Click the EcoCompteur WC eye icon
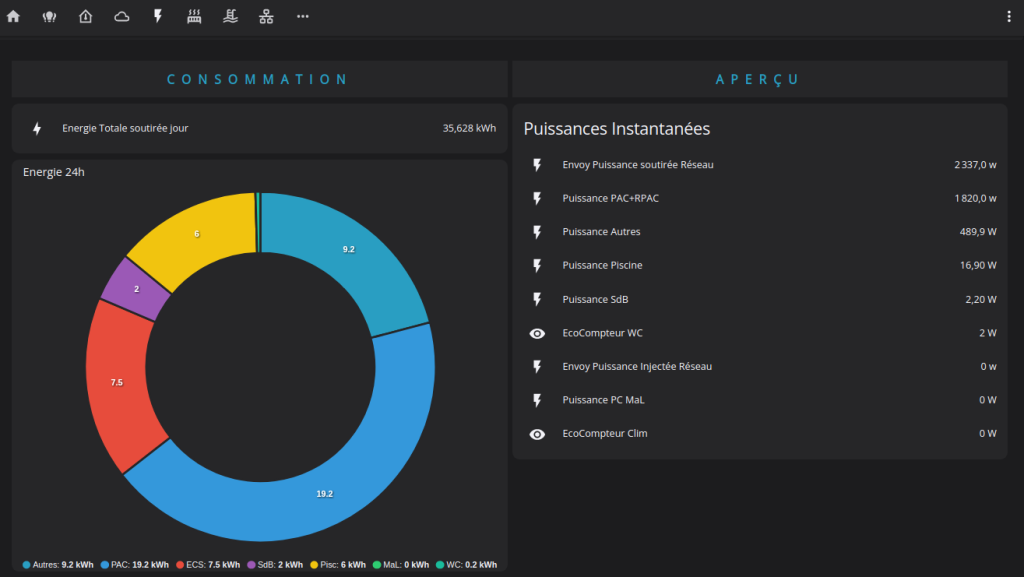 (x=537, y=334)
